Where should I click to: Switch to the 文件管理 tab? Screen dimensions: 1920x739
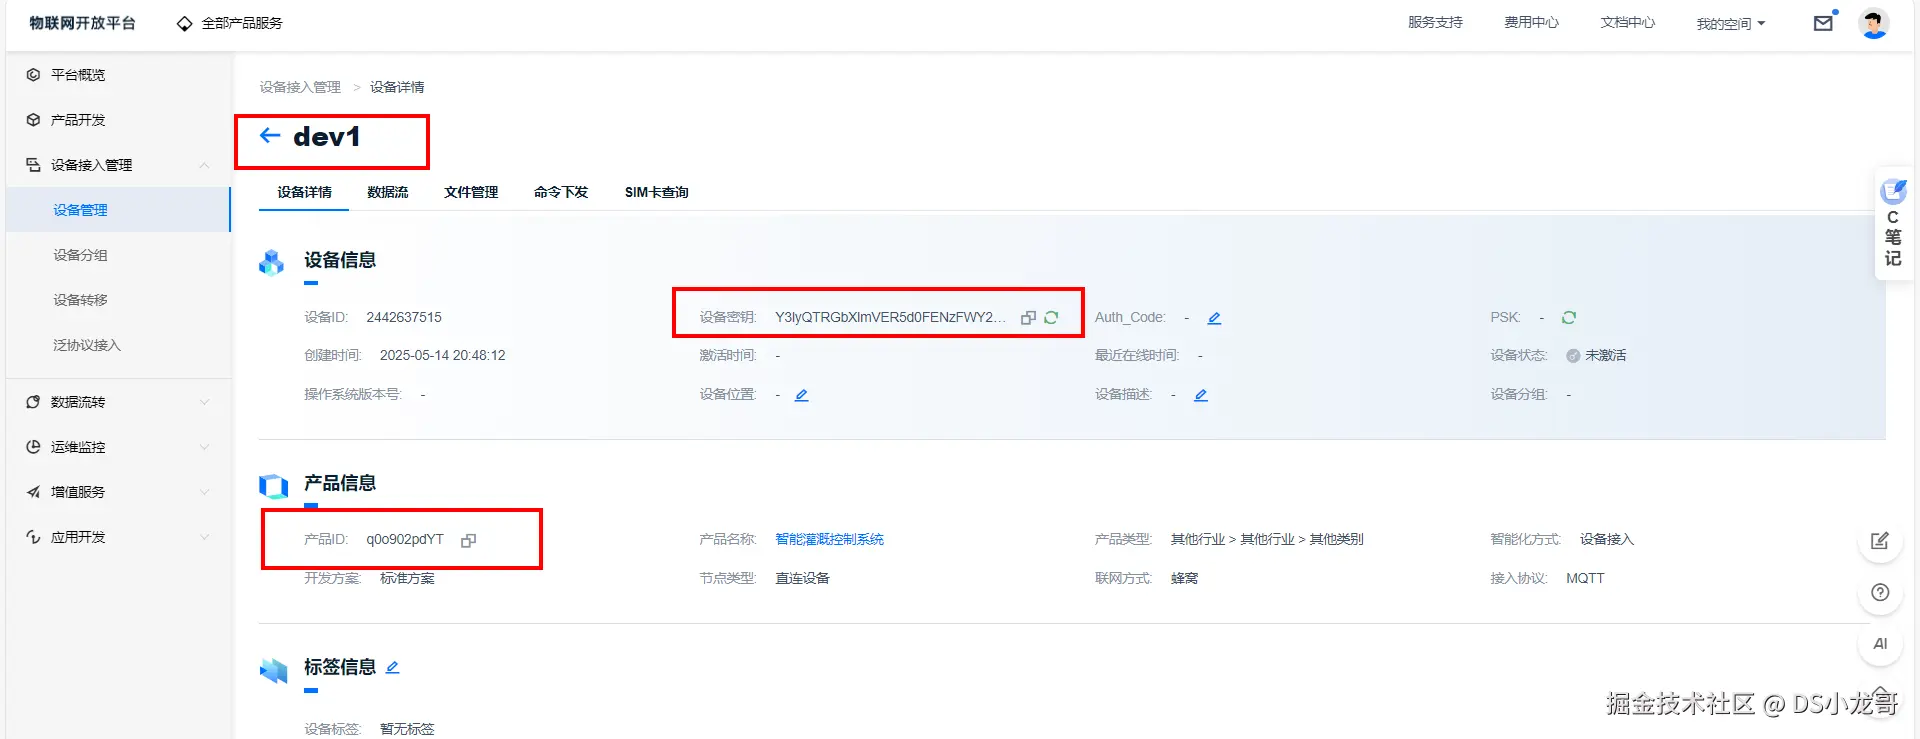(x=471, y=192)
